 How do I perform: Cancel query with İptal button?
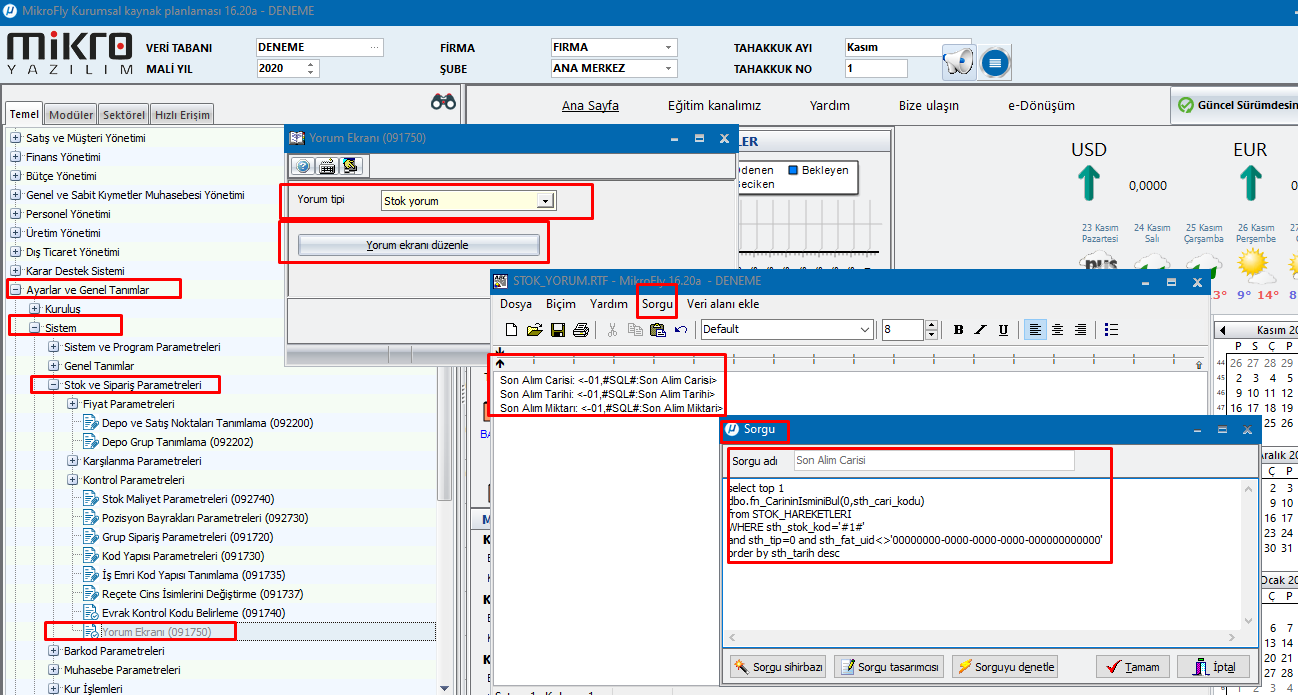coord(1213,667)
